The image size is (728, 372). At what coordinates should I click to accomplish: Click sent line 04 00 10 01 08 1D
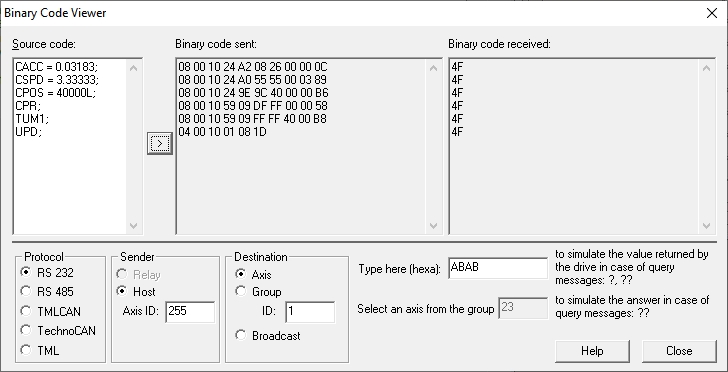[x=222, y=132]
